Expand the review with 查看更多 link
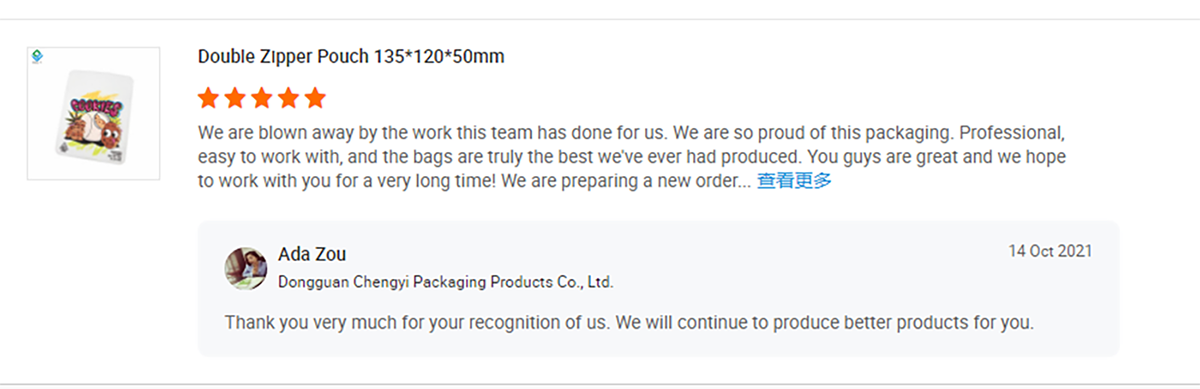This screenshot has height=389, width=1200. pos(794,181)
